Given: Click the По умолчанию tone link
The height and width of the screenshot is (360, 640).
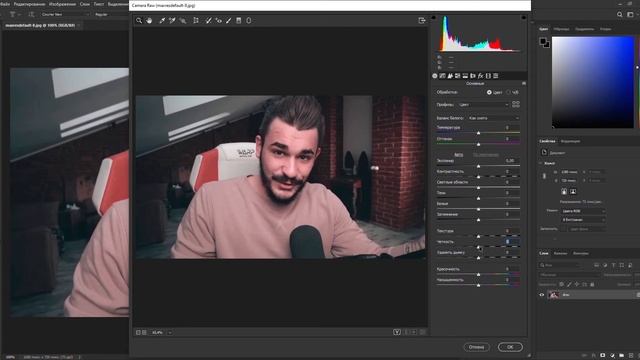Looking at the screenshot, I should pyautogui.click(x=486, y=155).
